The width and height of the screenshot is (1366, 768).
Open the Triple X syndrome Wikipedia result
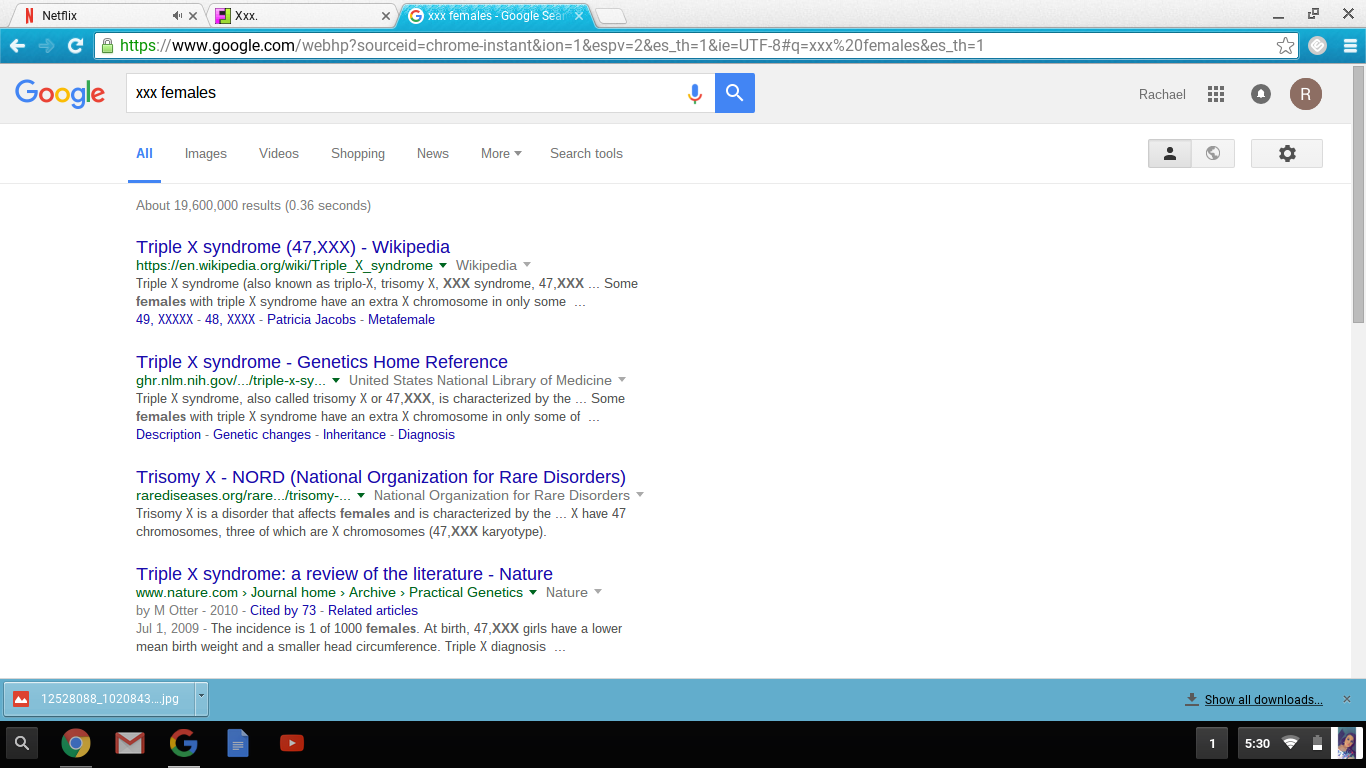[x=293, y=247]
